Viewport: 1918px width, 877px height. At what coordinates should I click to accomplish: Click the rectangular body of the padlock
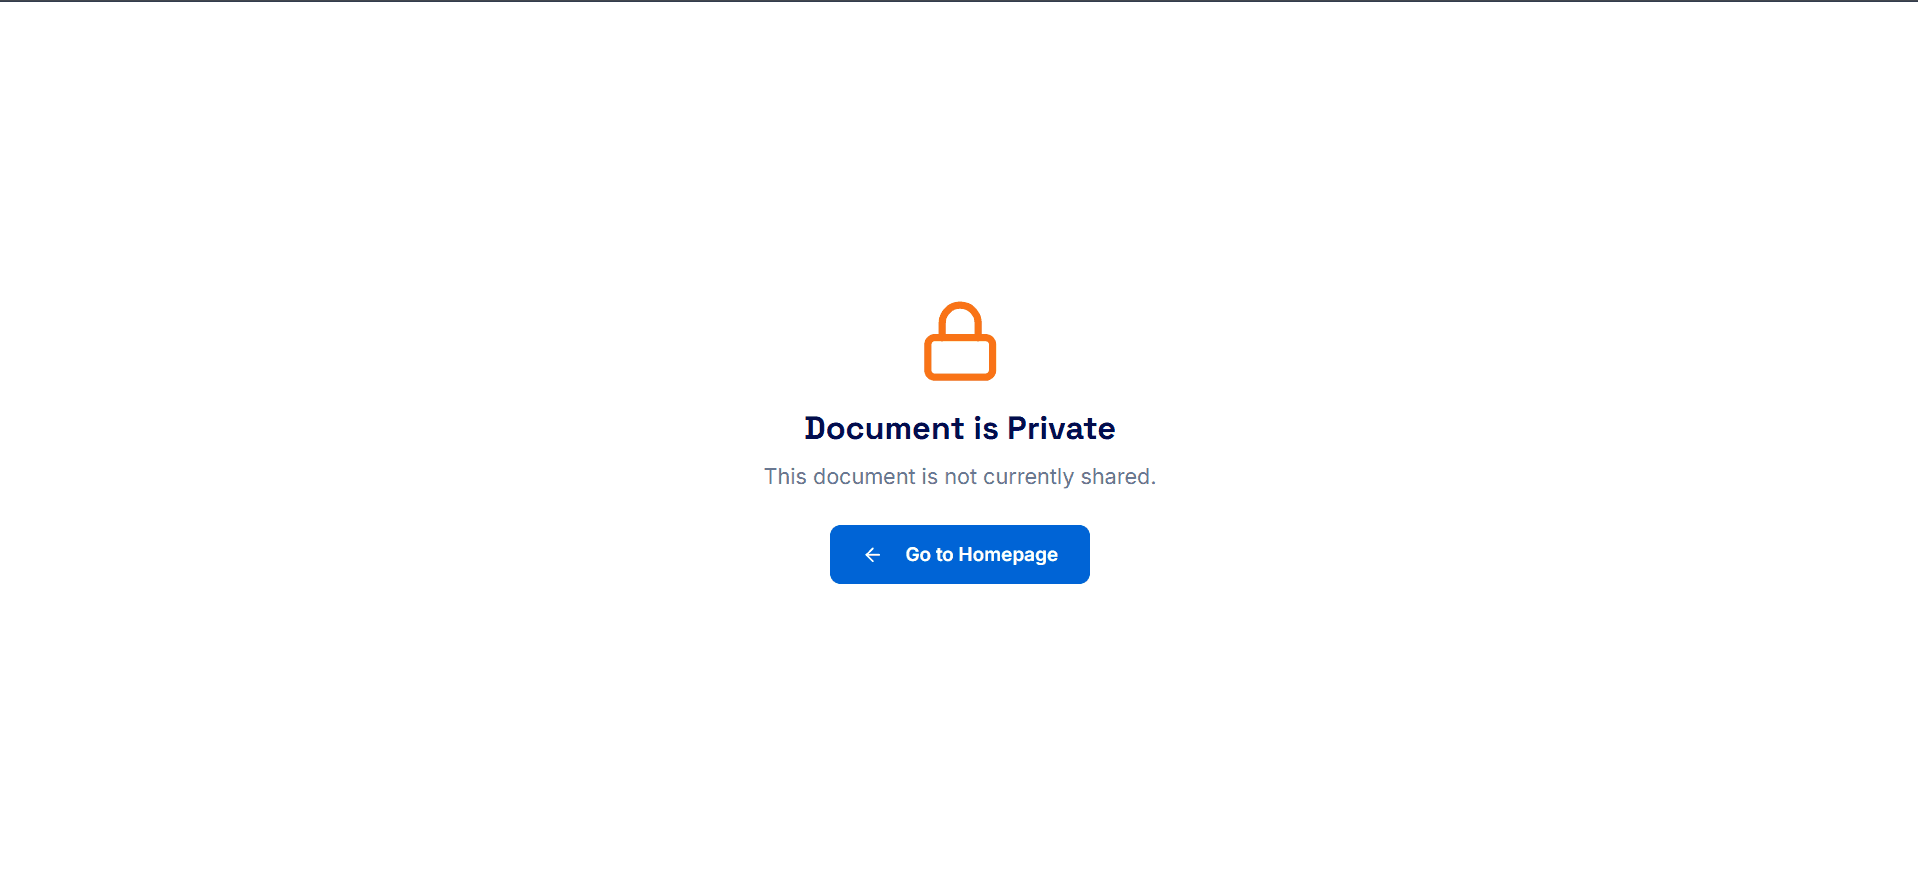[959, 358]
